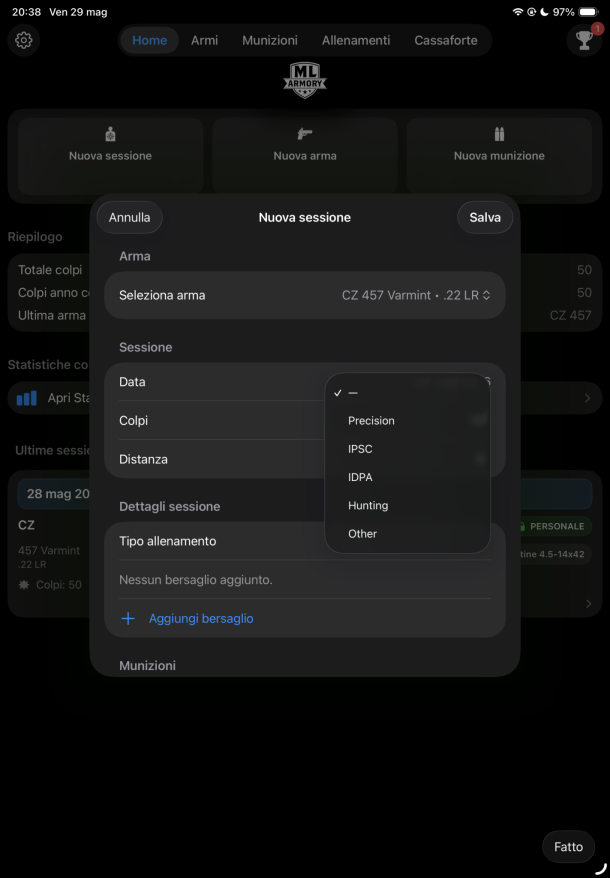This screenshot has width=610, height=878.
Task: Switch to the Home tab
Action: coord(150,40)
